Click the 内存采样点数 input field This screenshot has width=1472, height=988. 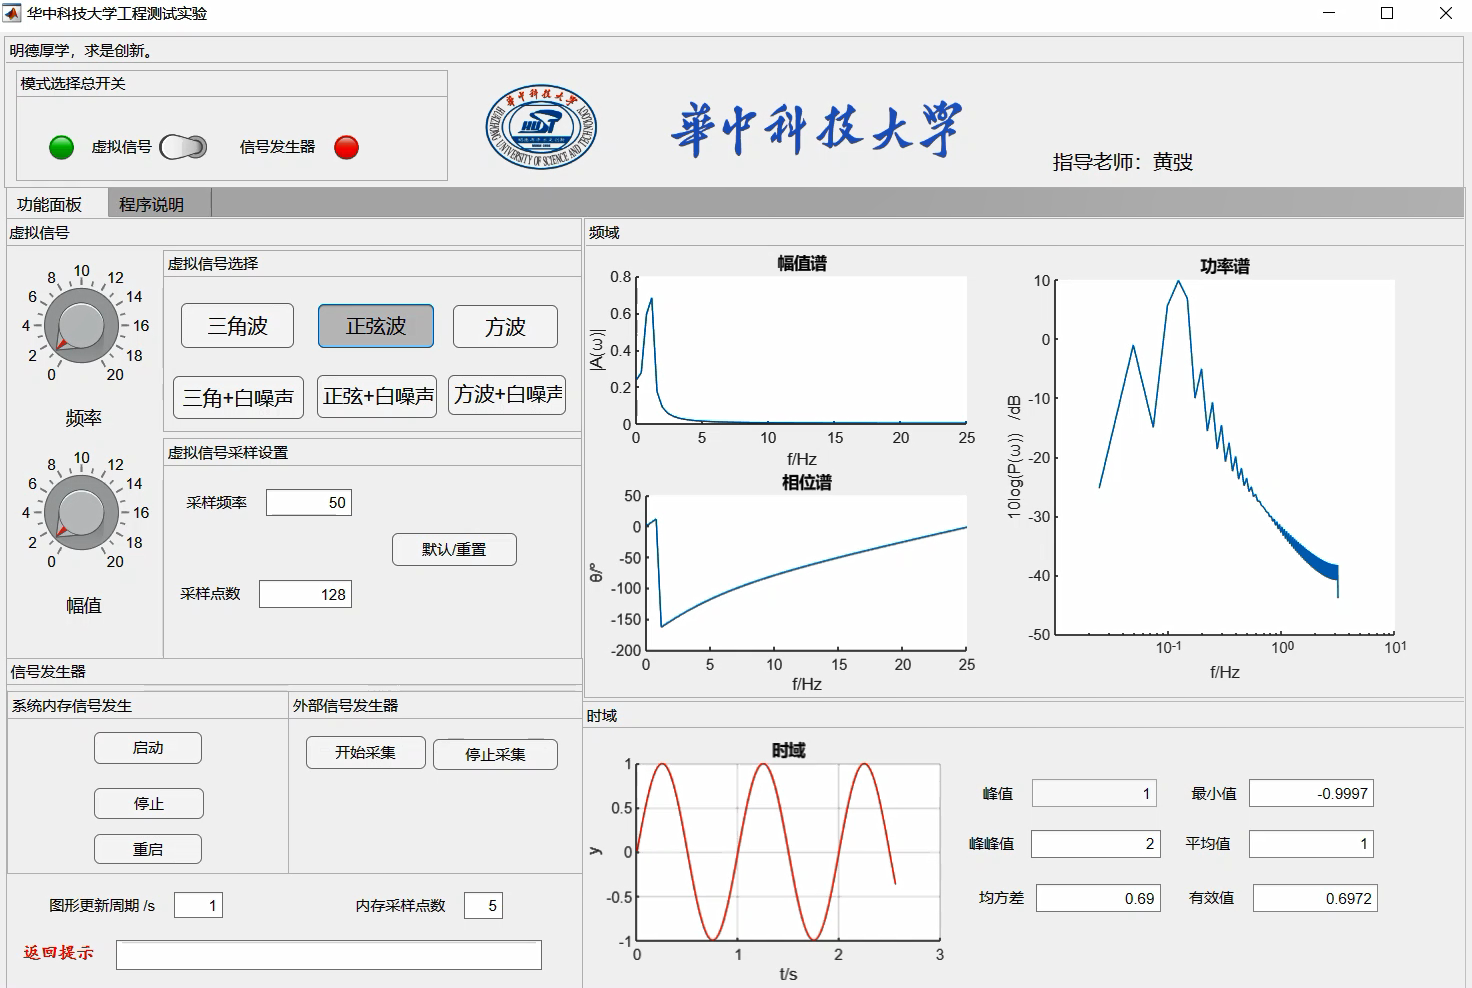coord(483,905)
